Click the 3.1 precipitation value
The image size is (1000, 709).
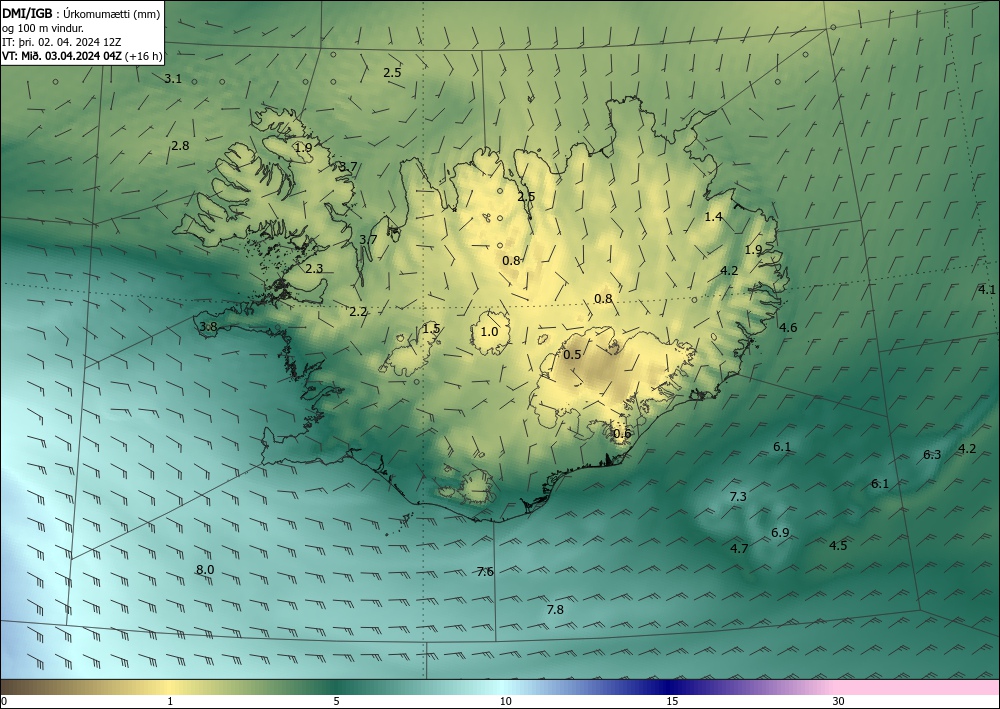click(173, 79)
